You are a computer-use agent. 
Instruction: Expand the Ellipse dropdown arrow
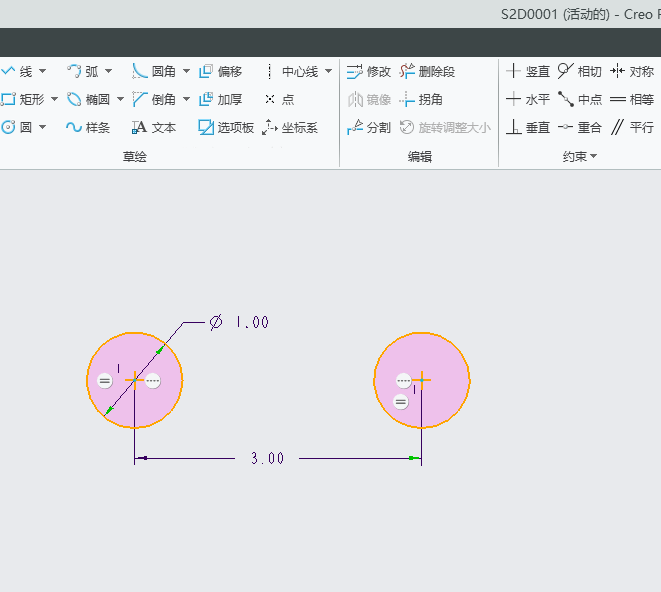[x=120, y=100]
